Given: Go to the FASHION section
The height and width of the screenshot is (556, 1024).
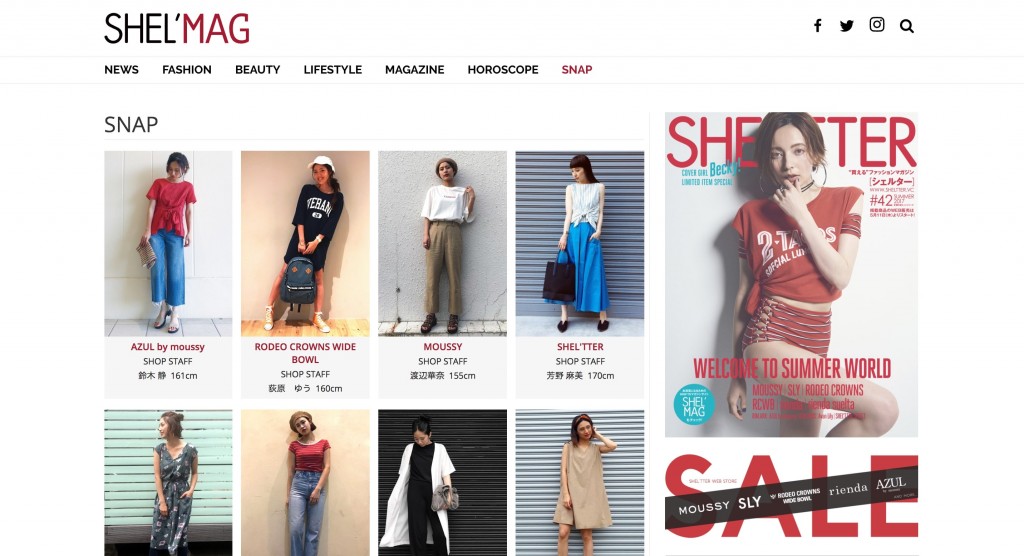Looking at the screenshot, I should [x=187, y=70].
